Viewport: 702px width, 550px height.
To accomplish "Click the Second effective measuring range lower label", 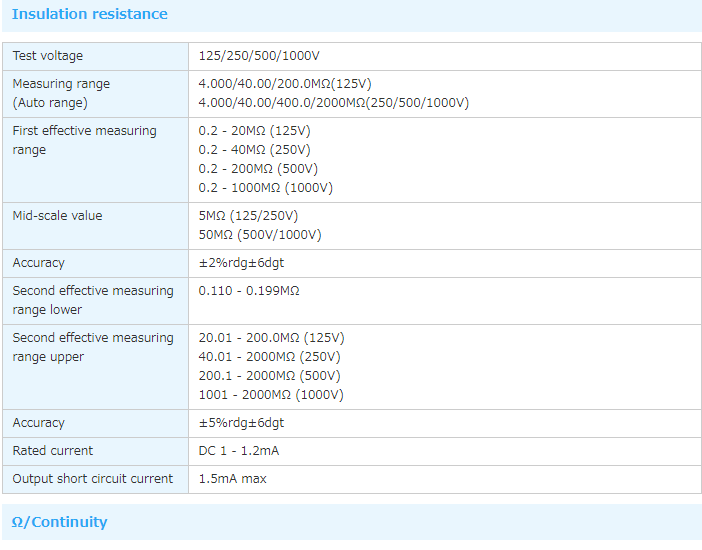I will [93, 300].
